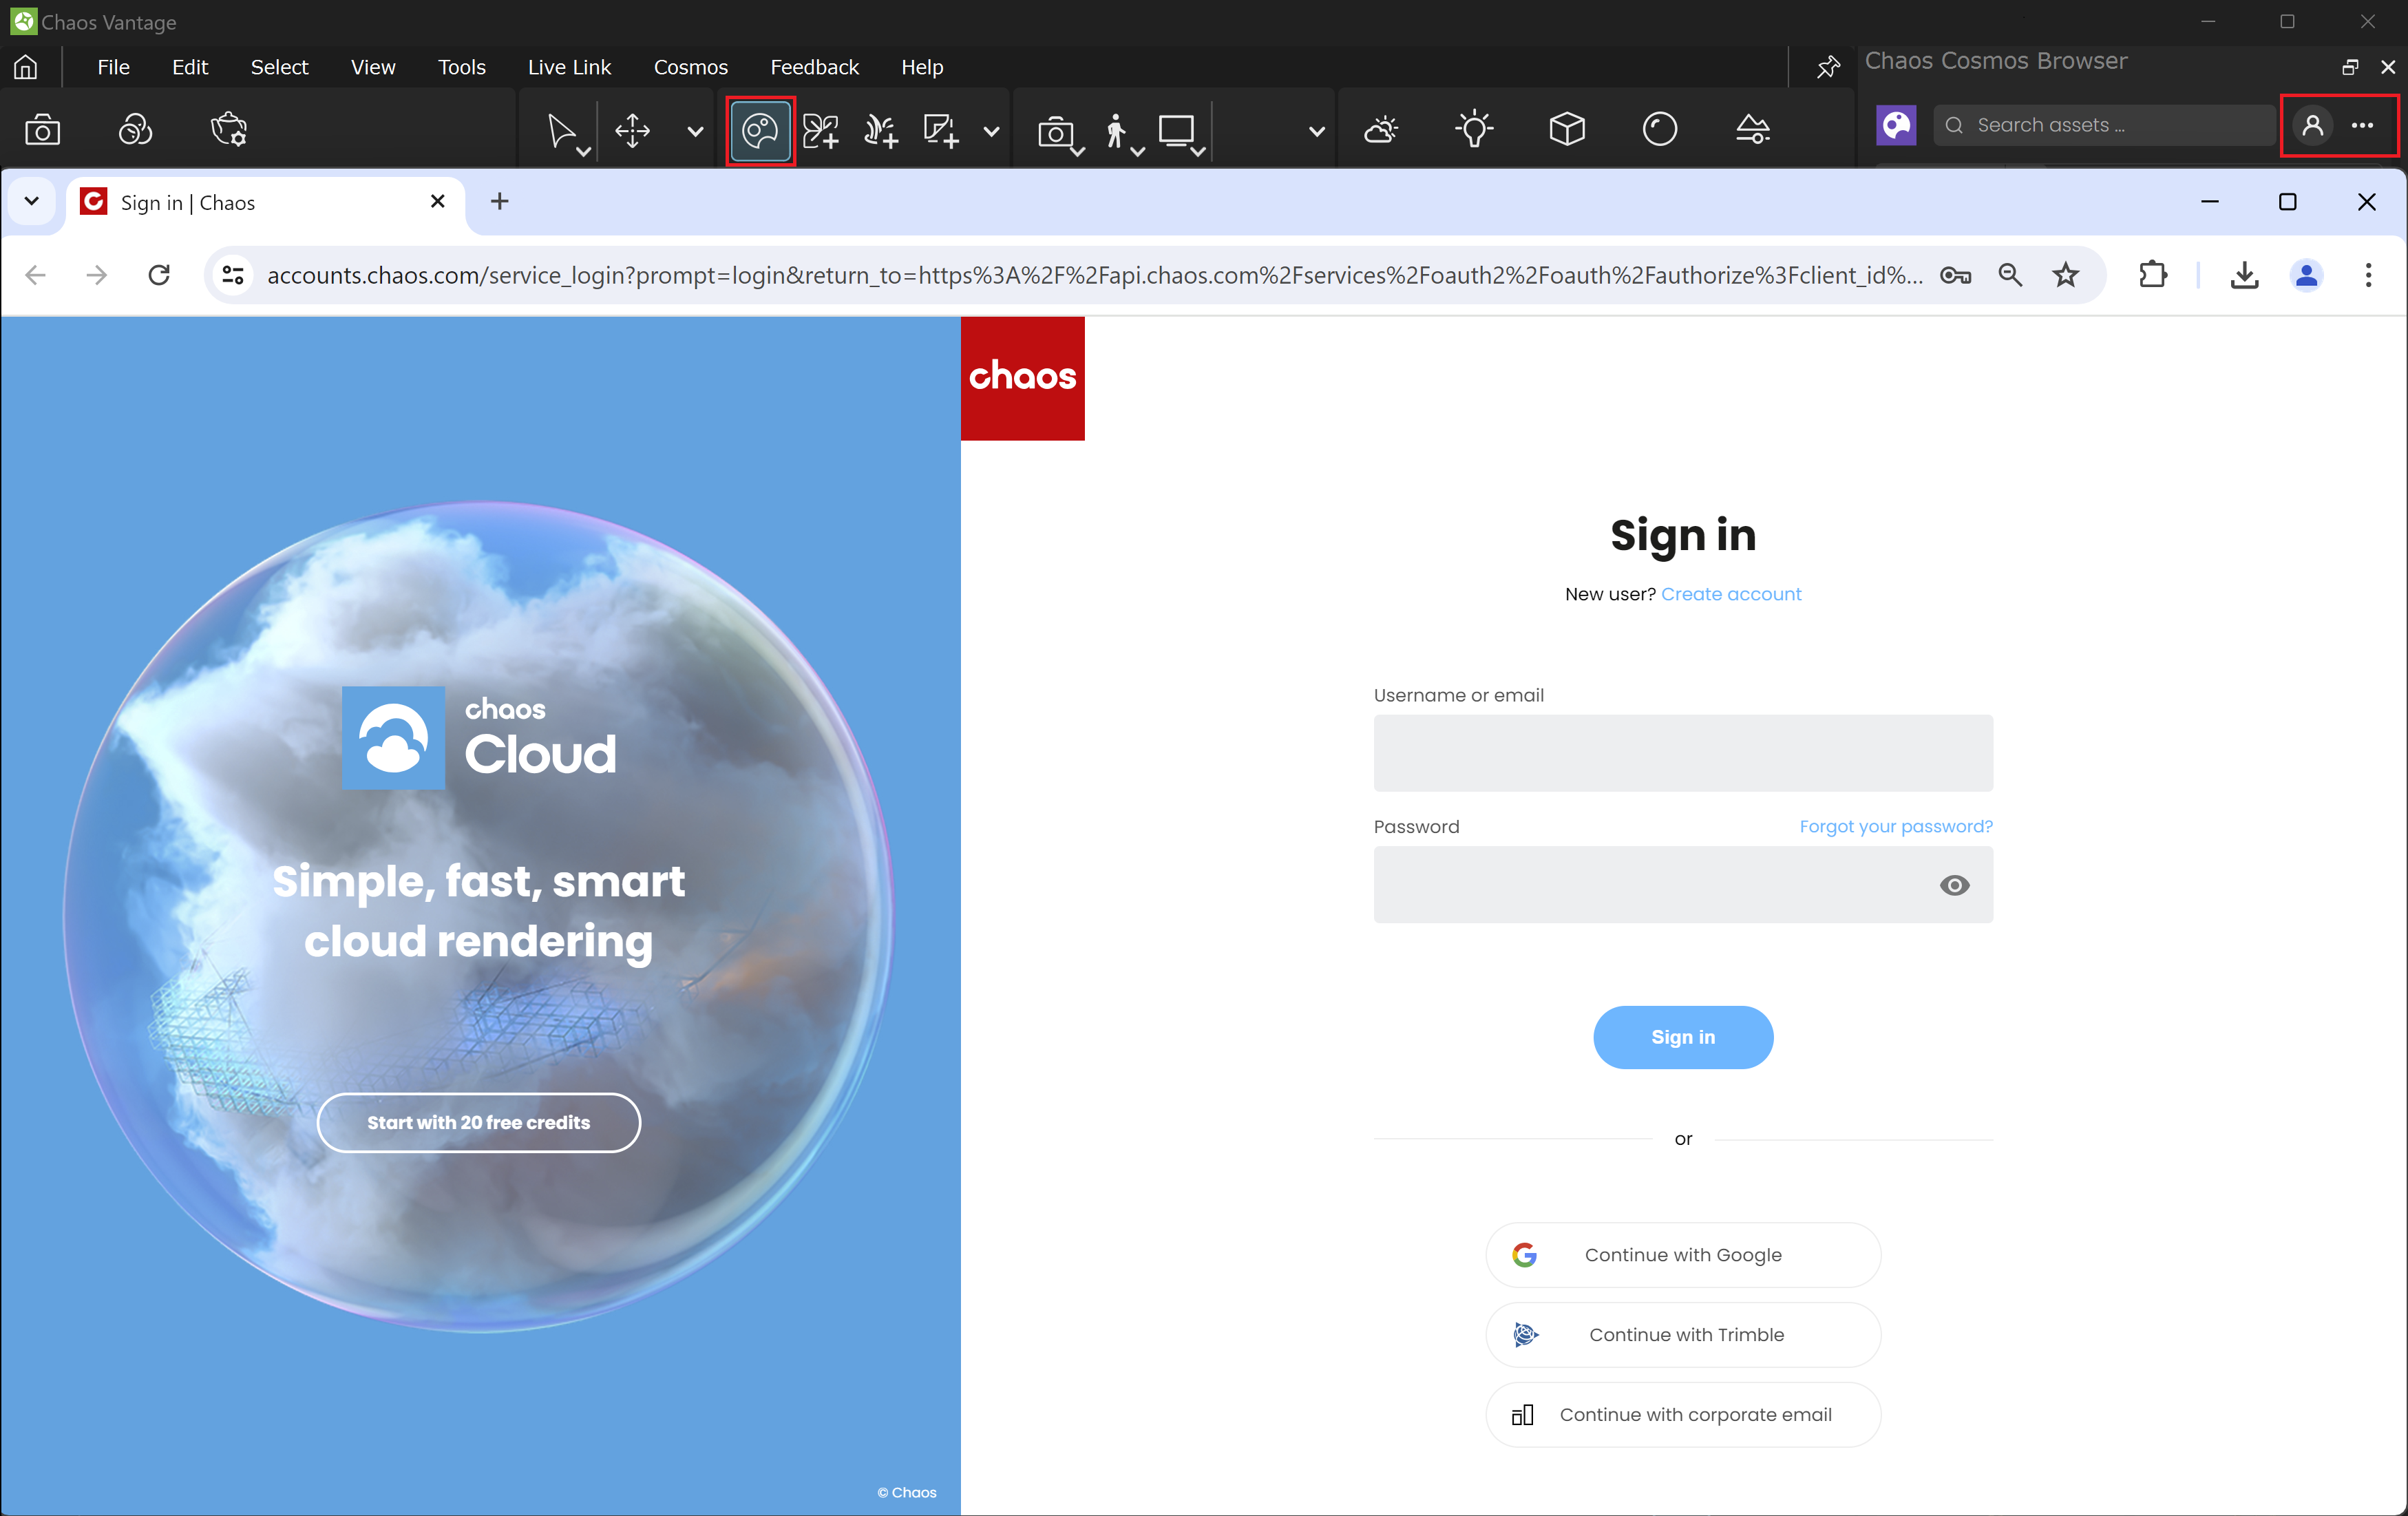This screenshot has height=1516, width=2408.
Task: Open the browser three-dot menu
Action: click(x=2368, y=275)
